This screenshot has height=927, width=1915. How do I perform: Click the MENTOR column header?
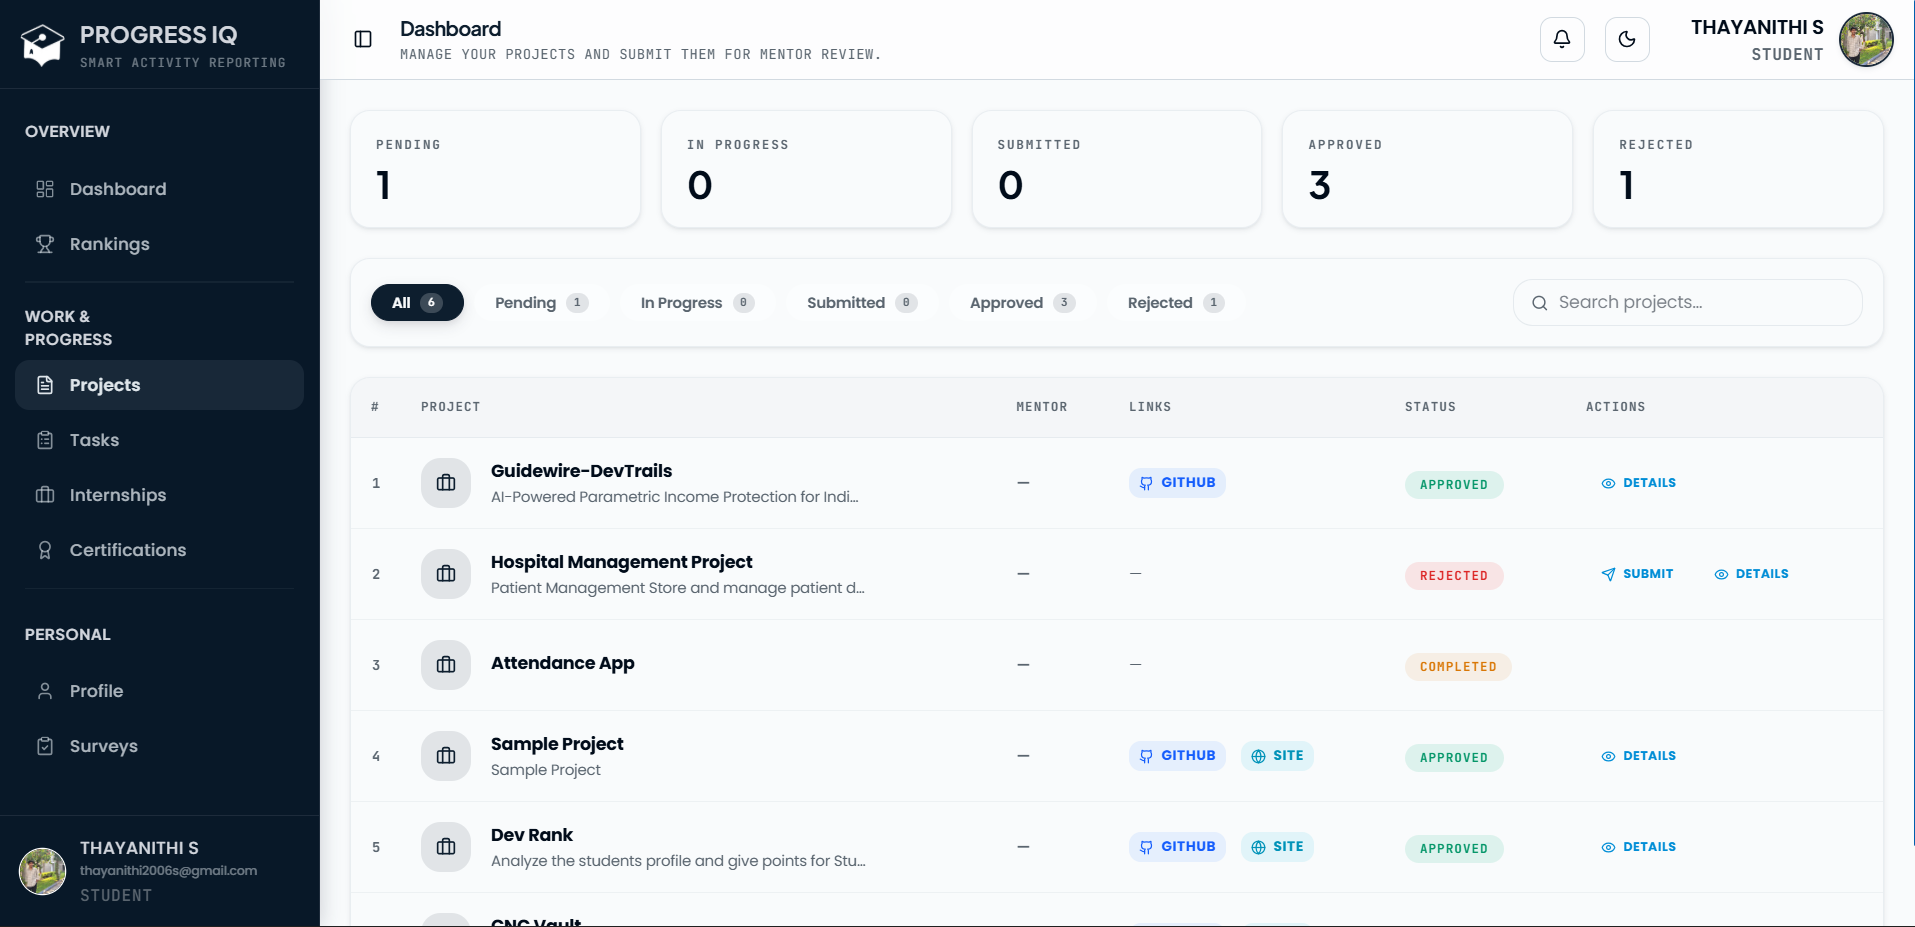point(1041,407)
